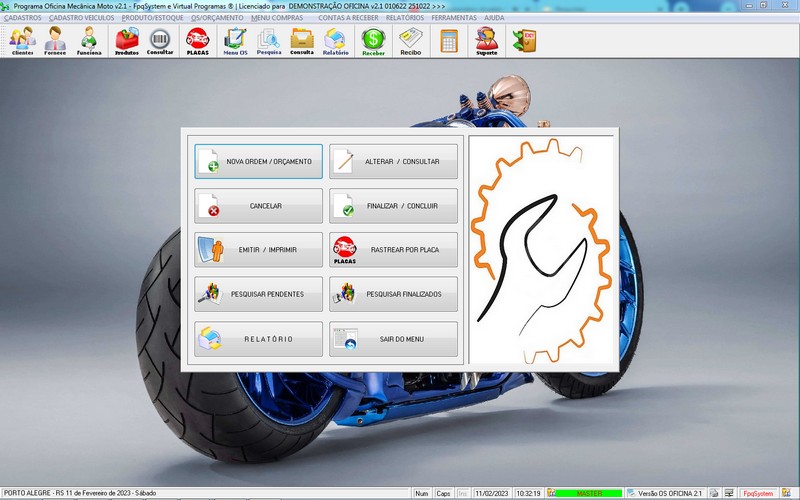Image resolution: width=800 pixels, height=500 pixels.
Task: Click the ALTERAR / CONSULTAR button
Action: [x=393, y=161]
